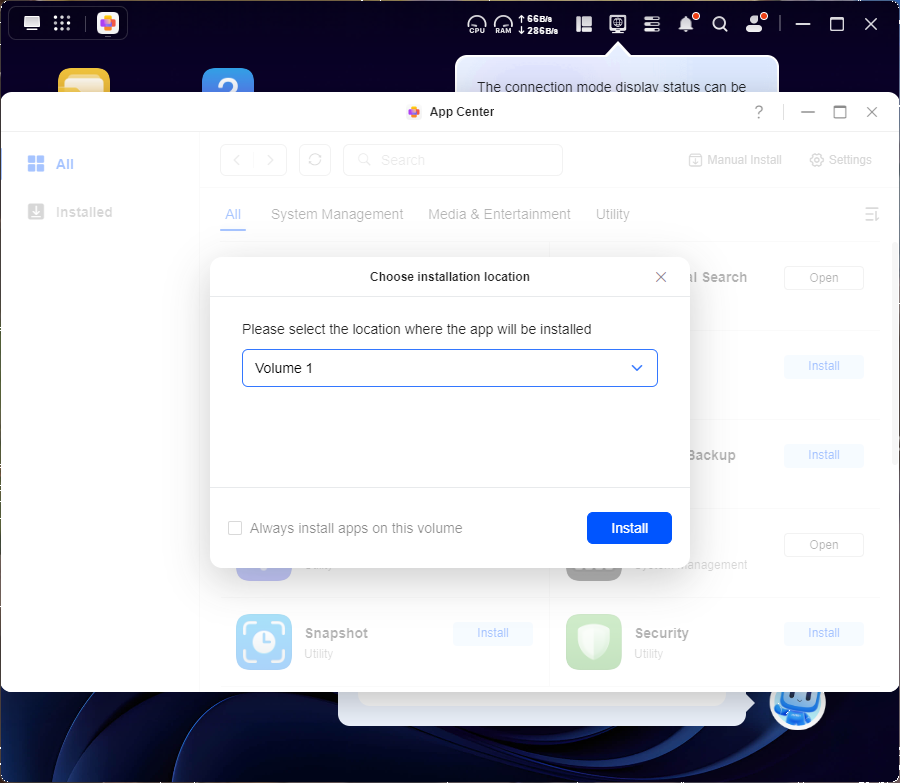Click the CPU usage gauge

(x=477, y=24)
